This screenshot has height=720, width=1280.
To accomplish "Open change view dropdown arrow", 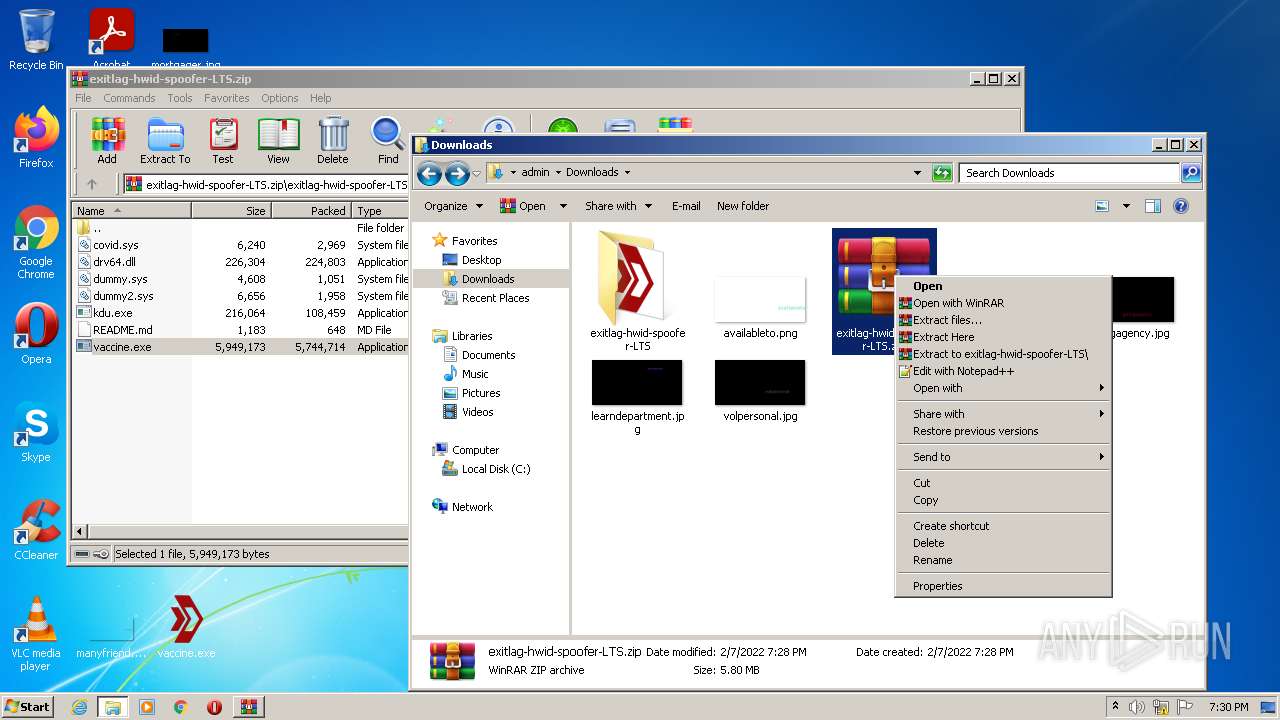I will click(1126, 206).
